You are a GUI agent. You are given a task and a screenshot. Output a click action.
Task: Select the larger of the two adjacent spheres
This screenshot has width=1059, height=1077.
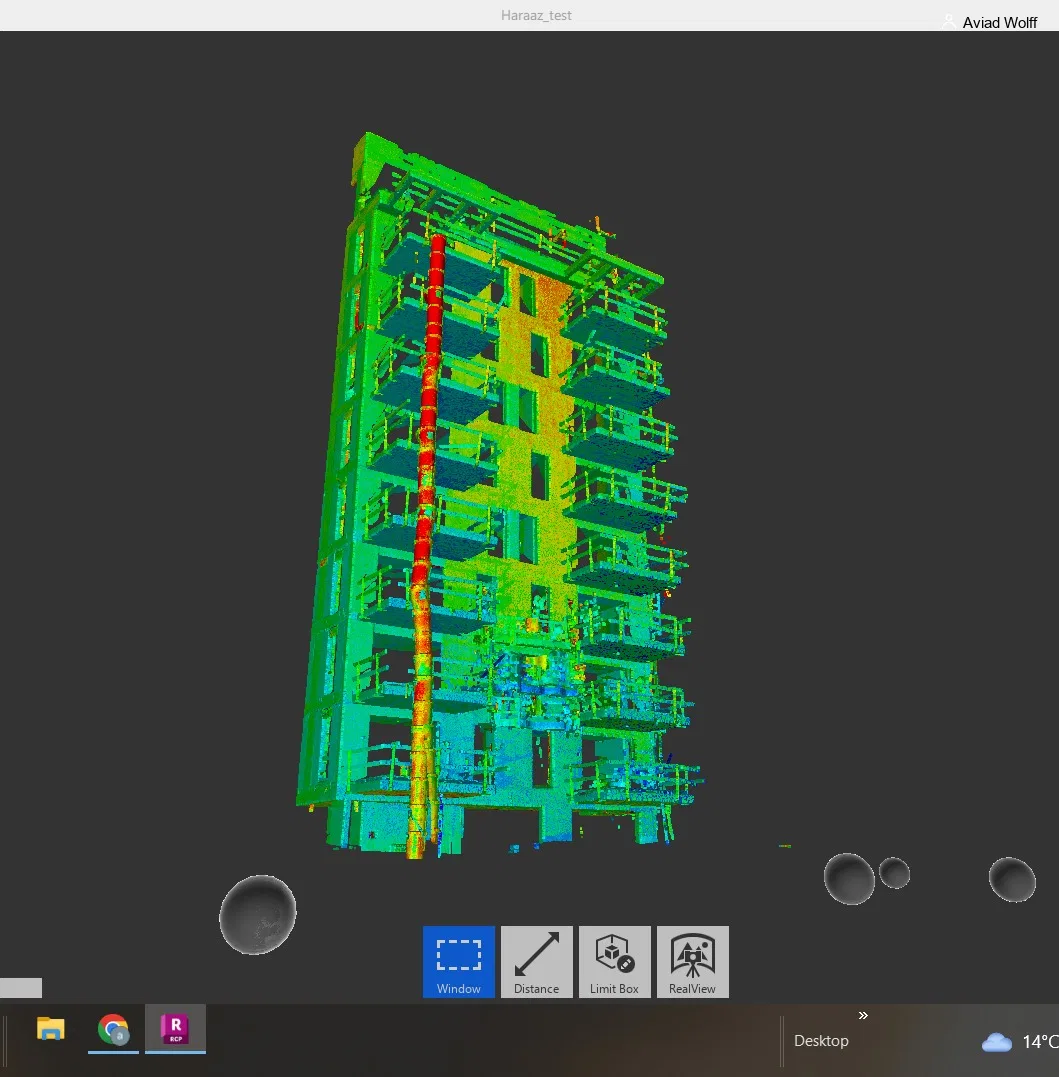[x=849, y=878]
